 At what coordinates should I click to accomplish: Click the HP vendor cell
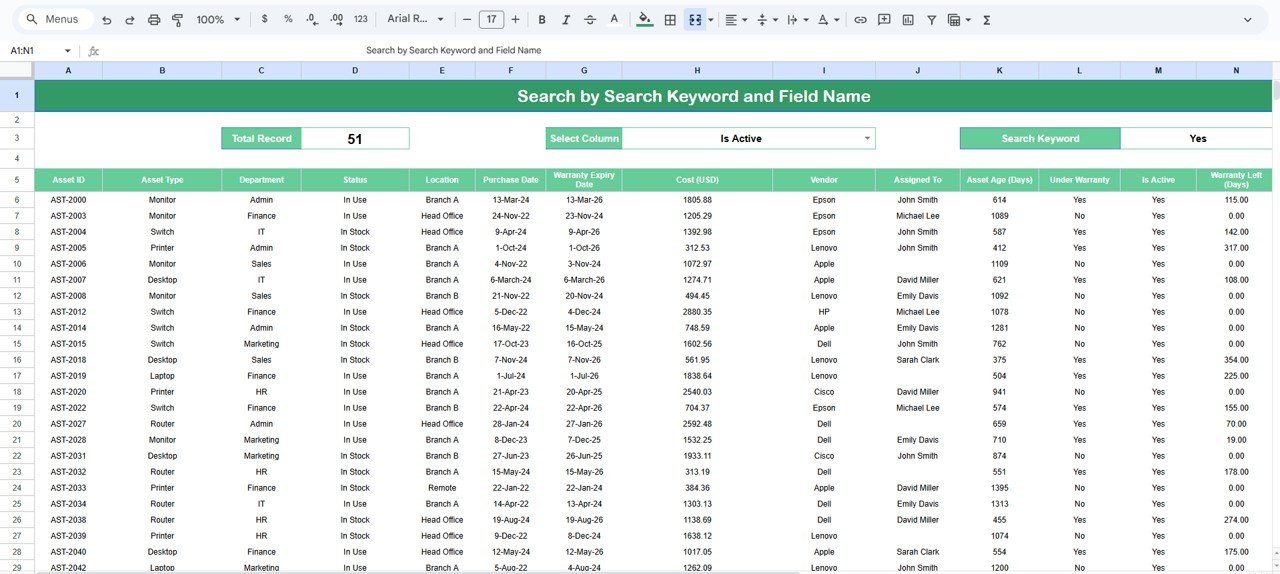(824, 312)
